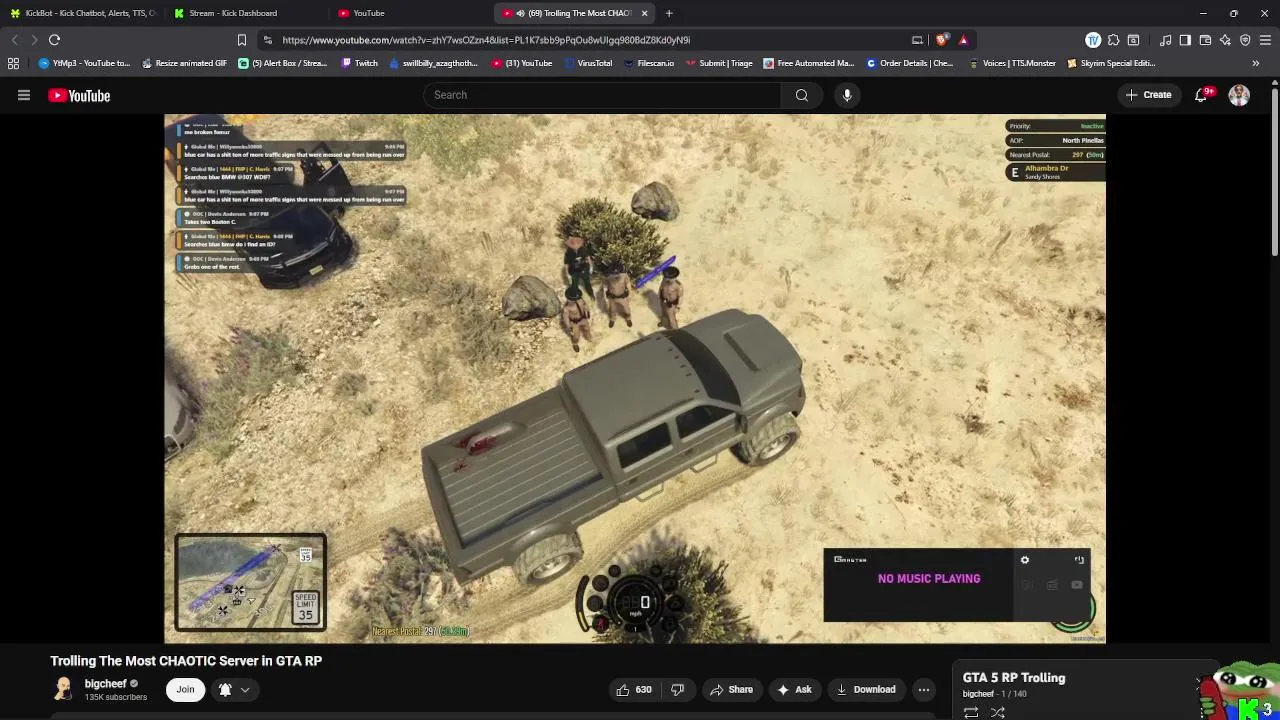Open Brave VPN shield icon
This screenshot has height=720, width=1280.
(1245, 40)
